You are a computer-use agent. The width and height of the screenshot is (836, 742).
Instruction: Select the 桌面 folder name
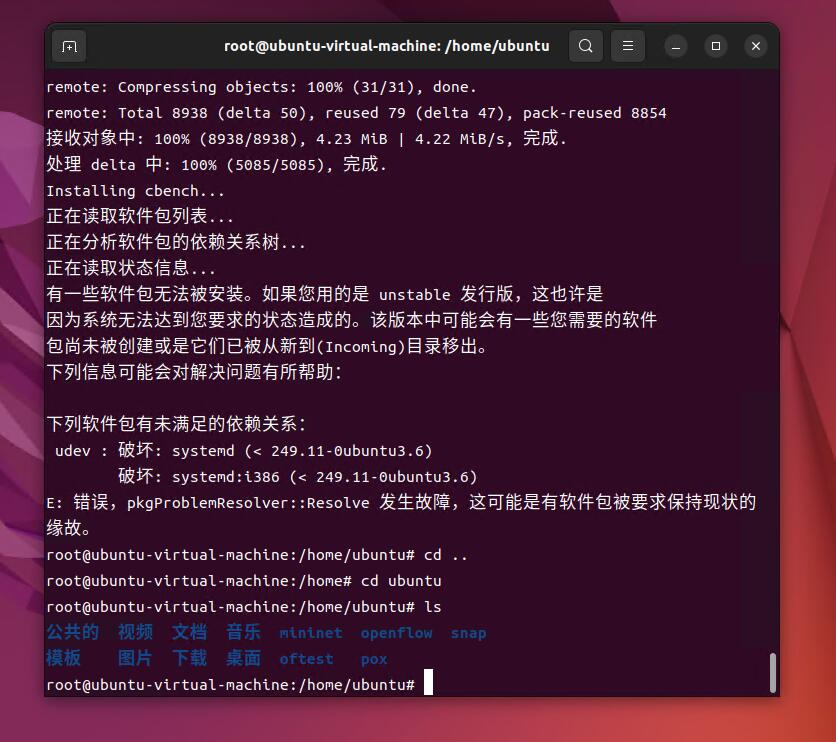click(x=243, y=658)
